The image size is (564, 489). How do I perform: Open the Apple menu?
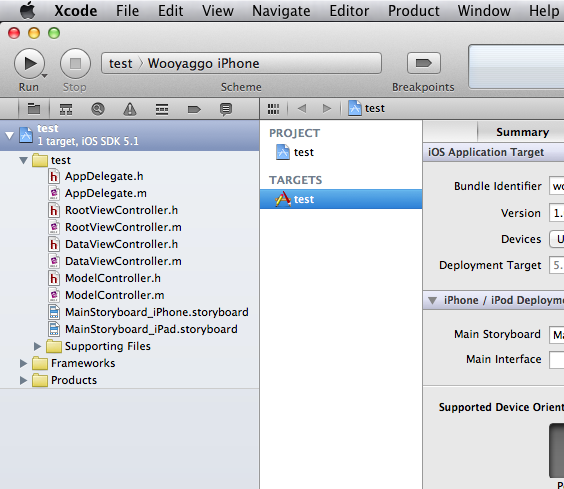pos(27,10)
